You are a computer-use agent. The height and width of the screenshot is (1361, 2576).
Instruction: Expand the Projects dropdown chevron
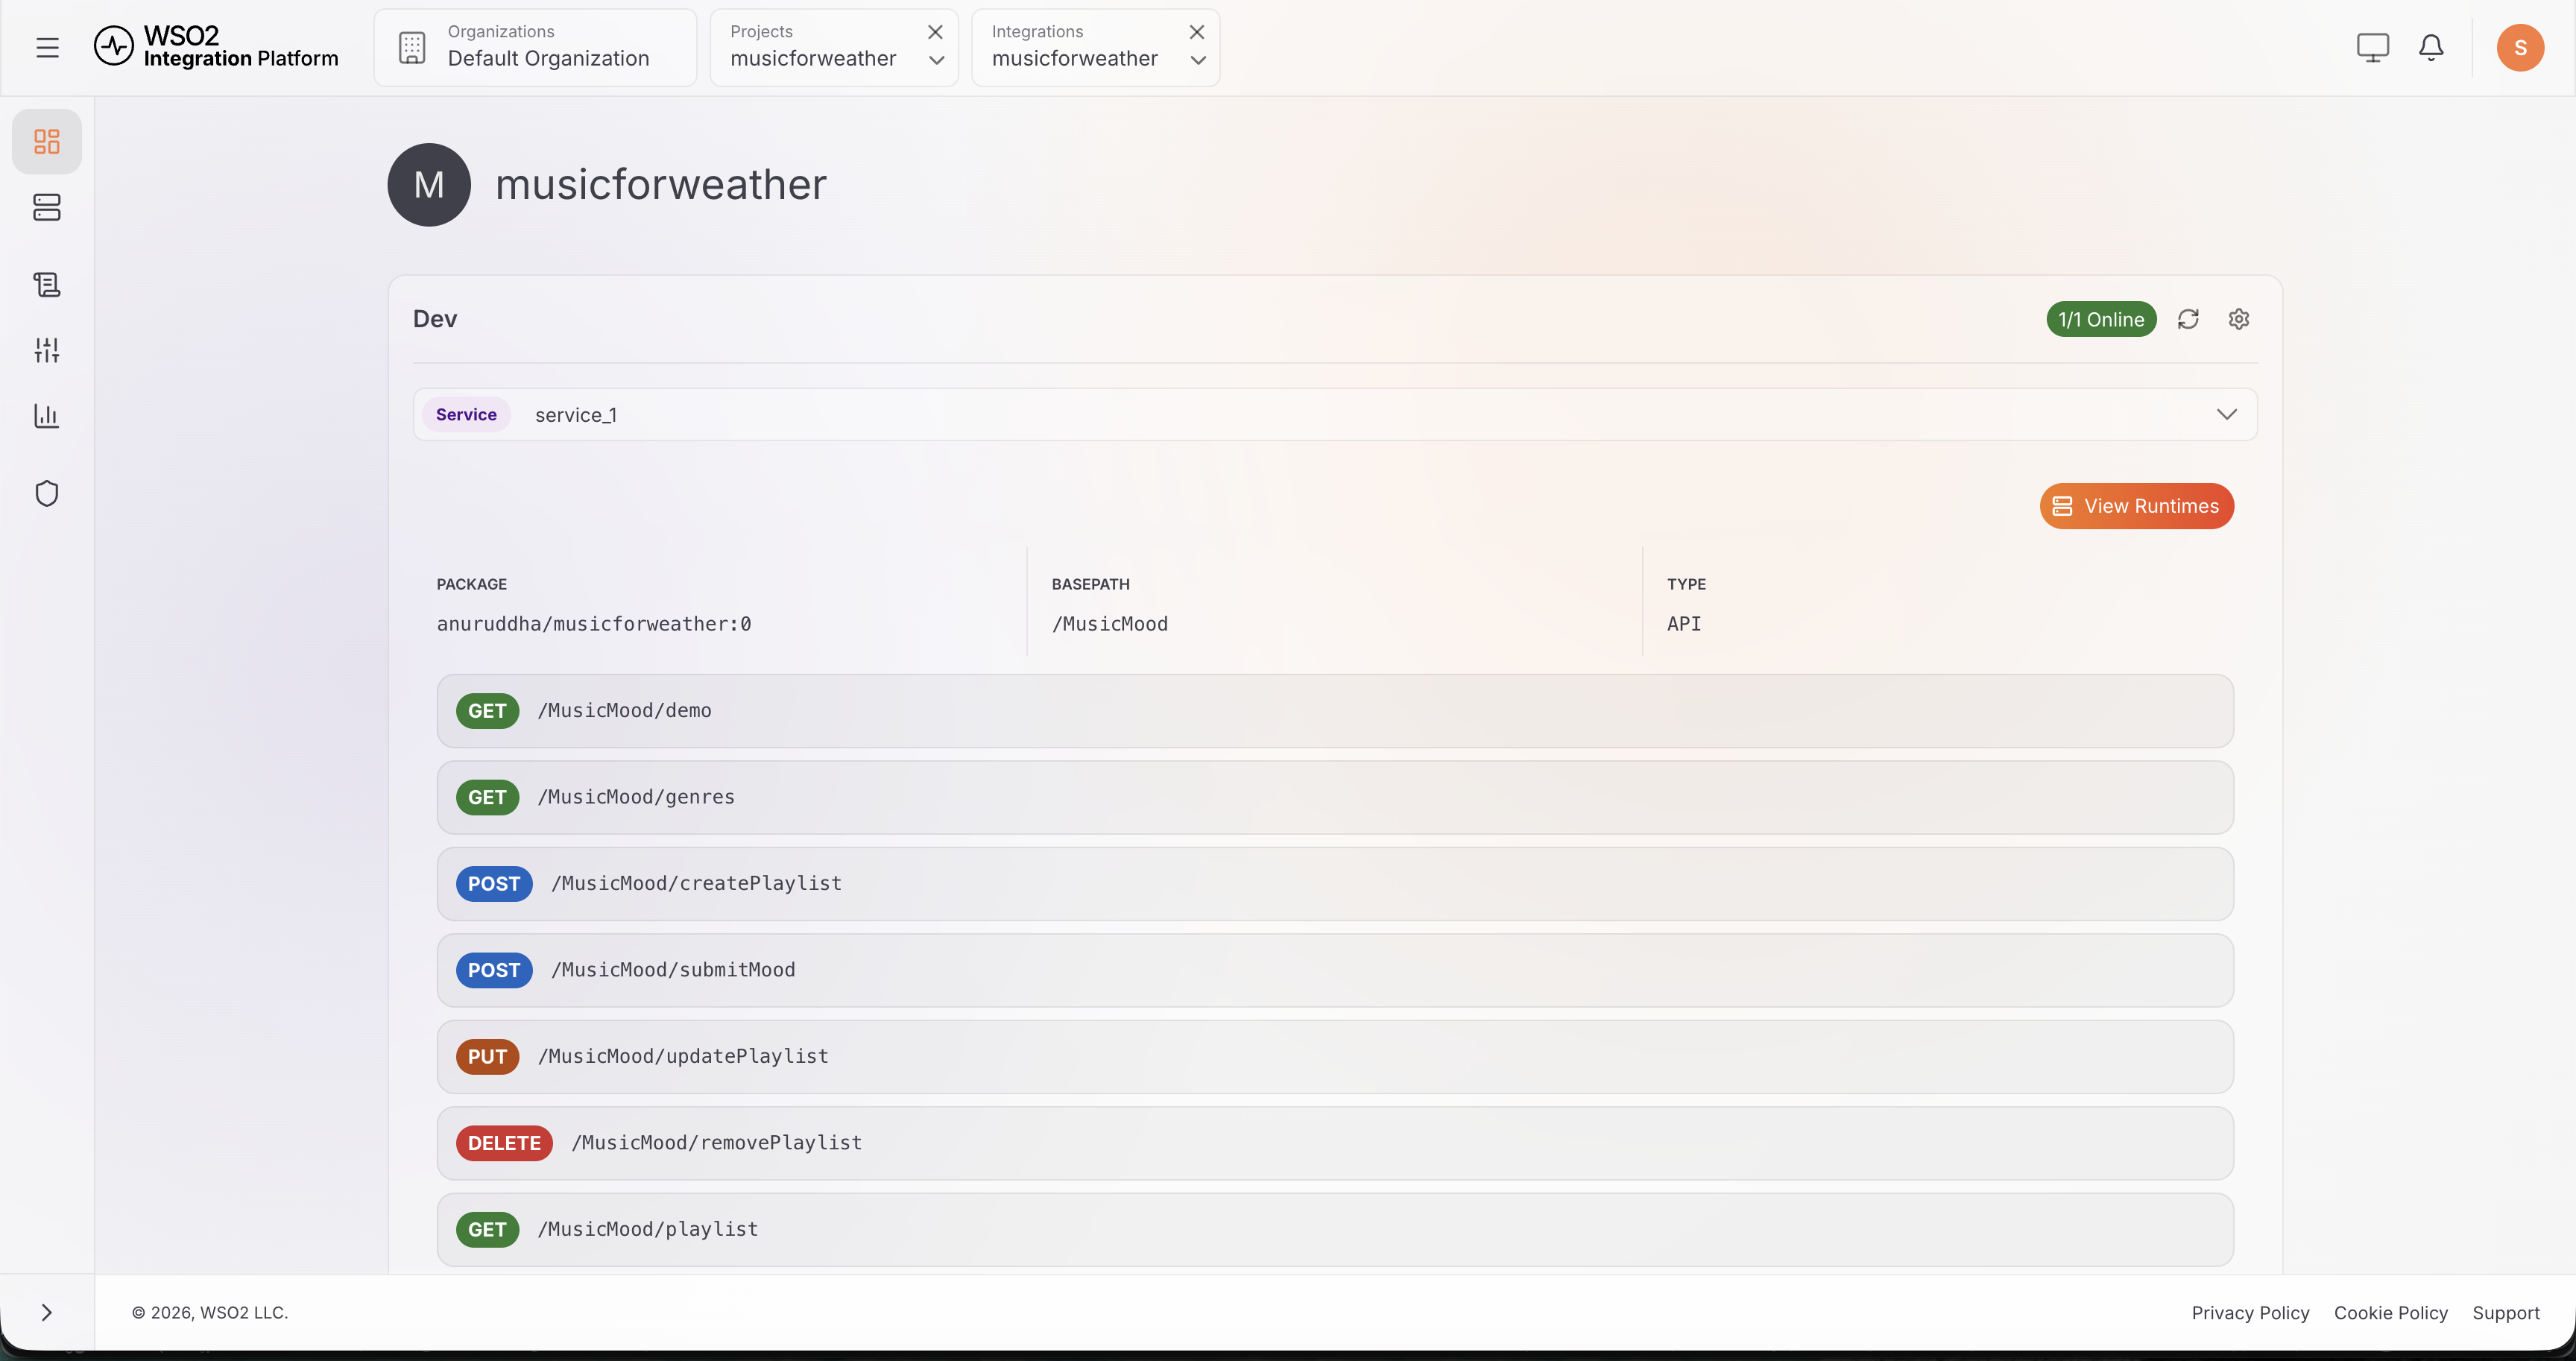pos(936,60)
